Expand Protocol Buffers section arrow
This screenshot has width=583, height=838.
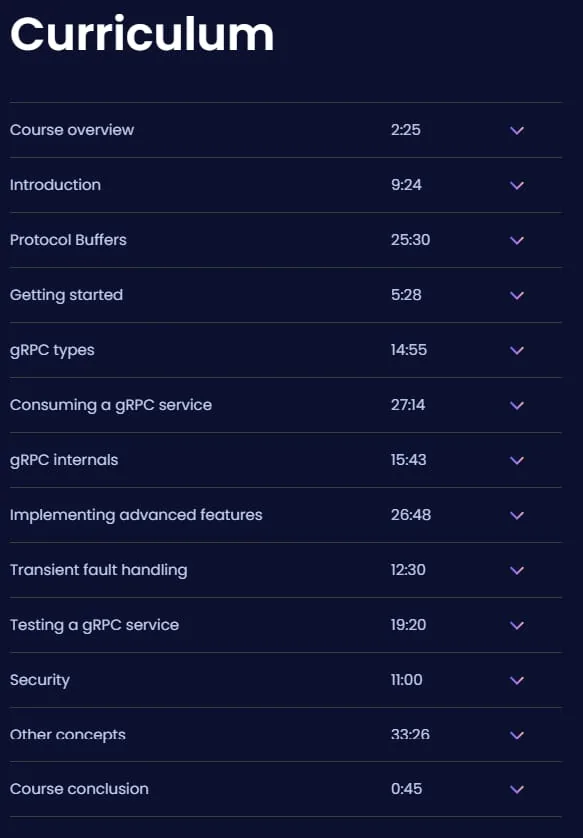point(517,240)
